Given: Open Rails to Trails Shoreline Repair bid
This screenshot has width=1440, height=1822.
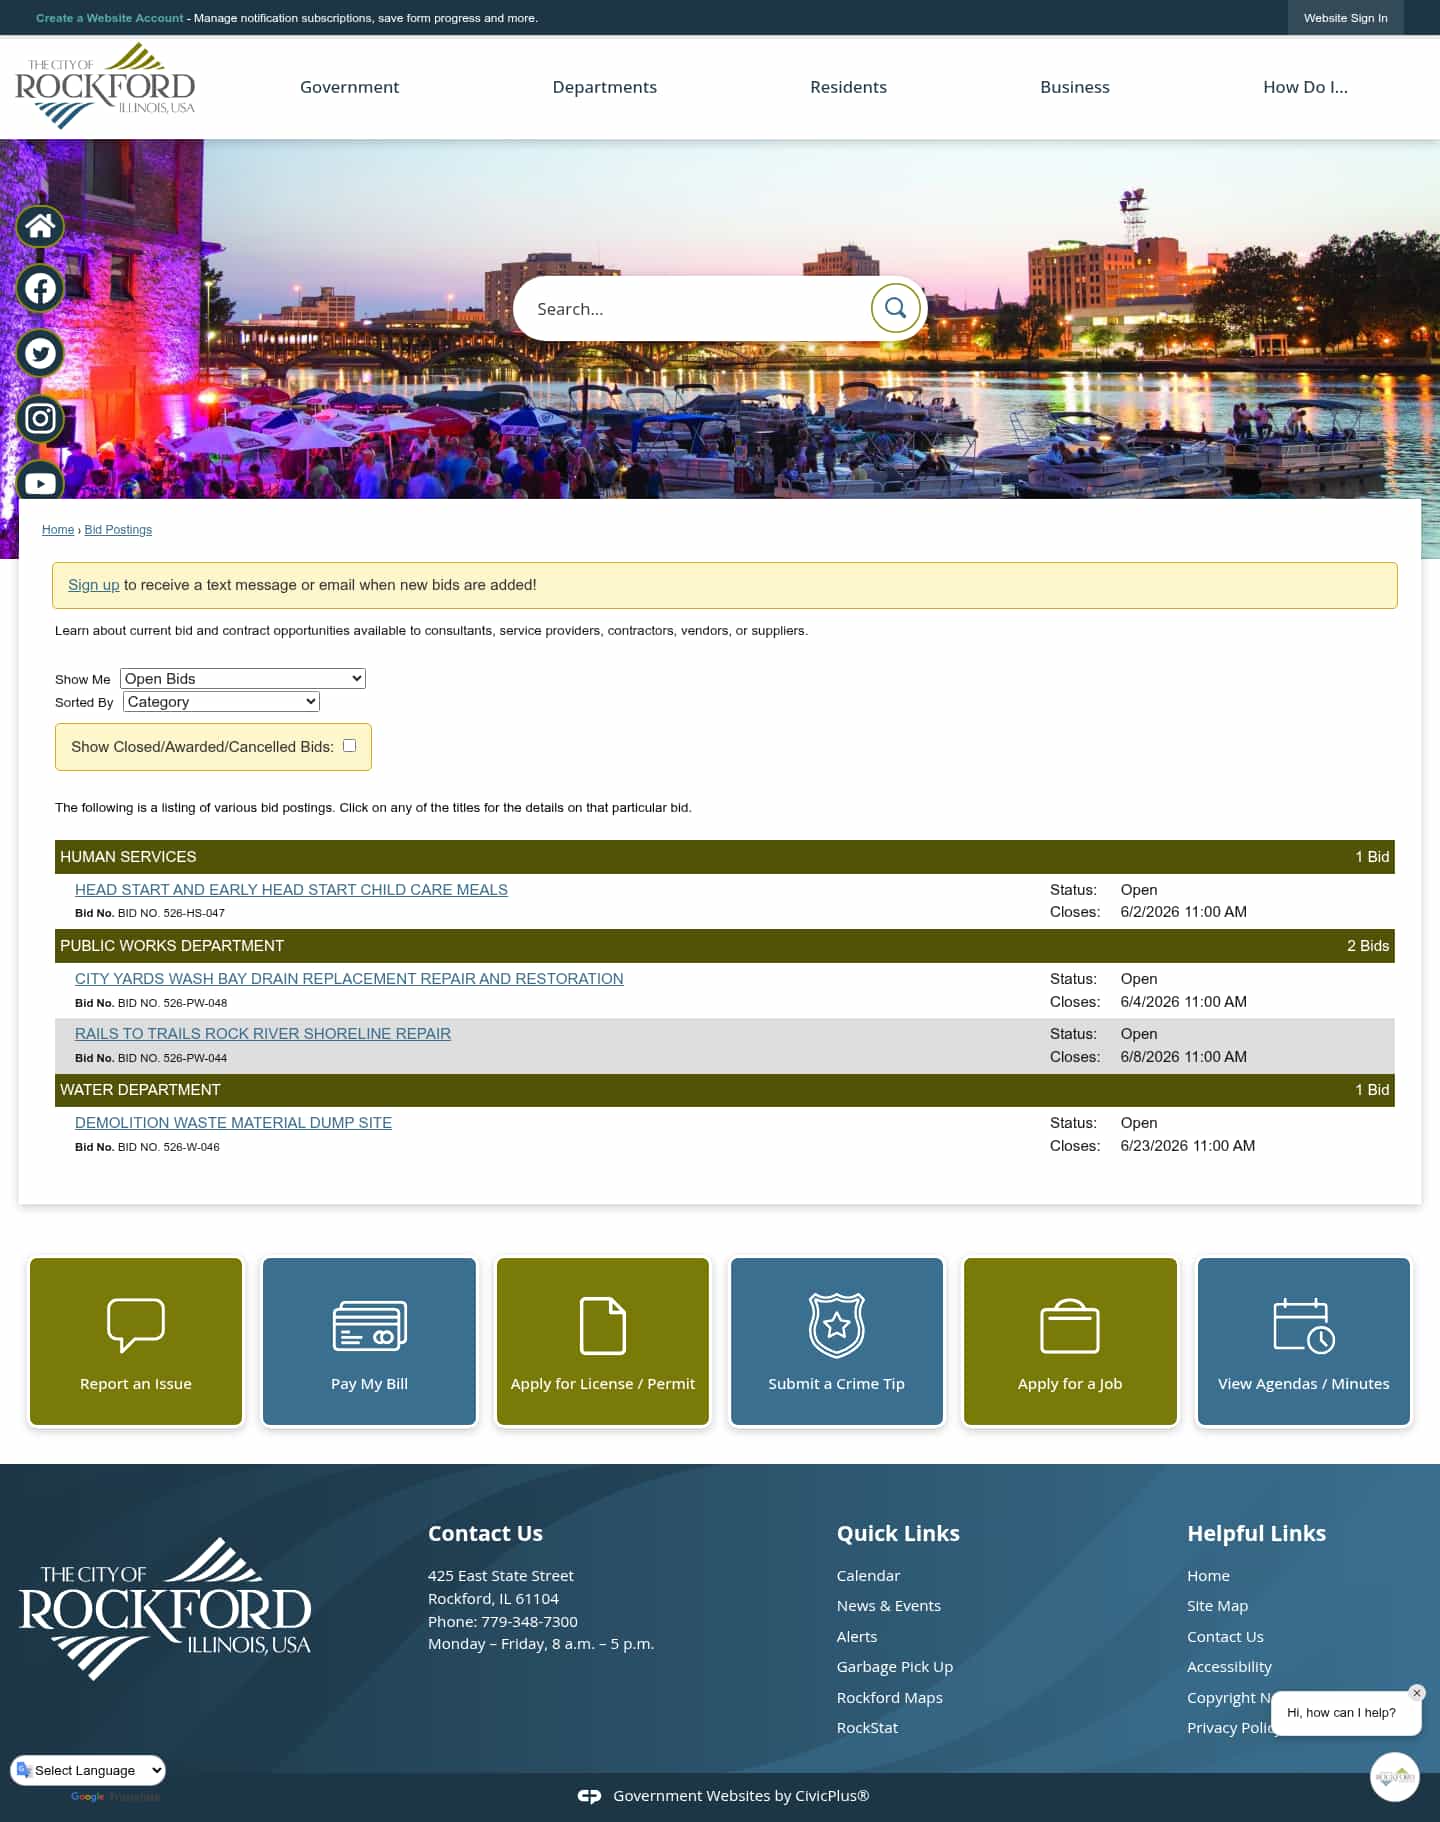Looking at the screenshot, I should [263, 1034].
